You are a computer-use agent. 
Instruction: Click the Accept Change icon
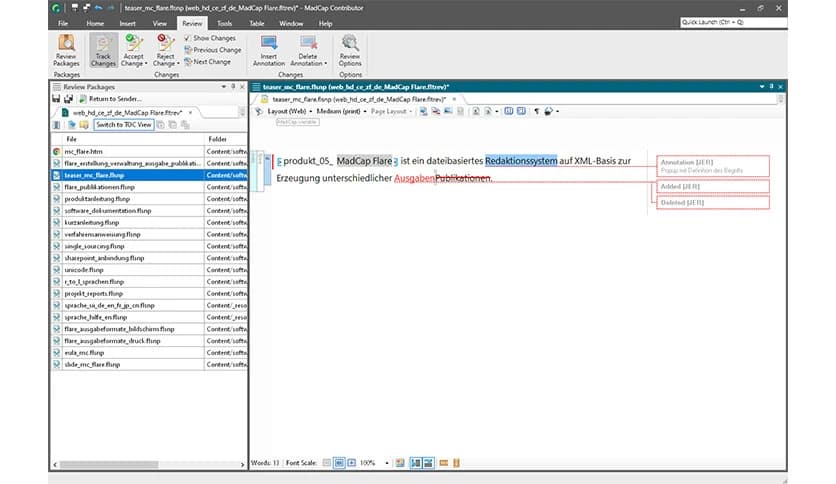coord(133,43)
